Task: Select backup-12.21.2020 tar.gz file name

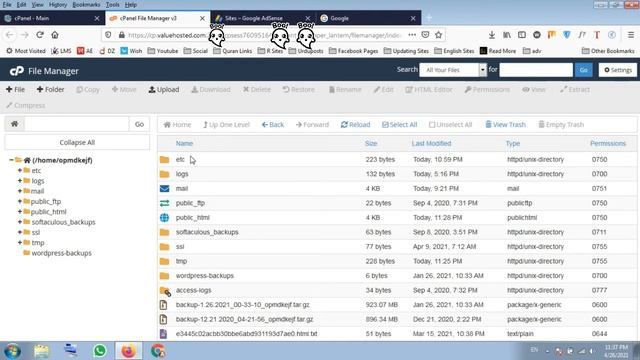Action: (244, 319)
